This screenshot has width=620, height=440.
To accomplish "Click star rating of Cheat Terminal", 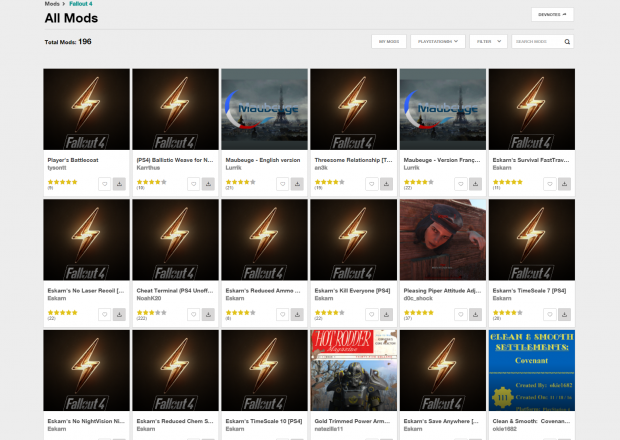I will click(x=151, y=312).
